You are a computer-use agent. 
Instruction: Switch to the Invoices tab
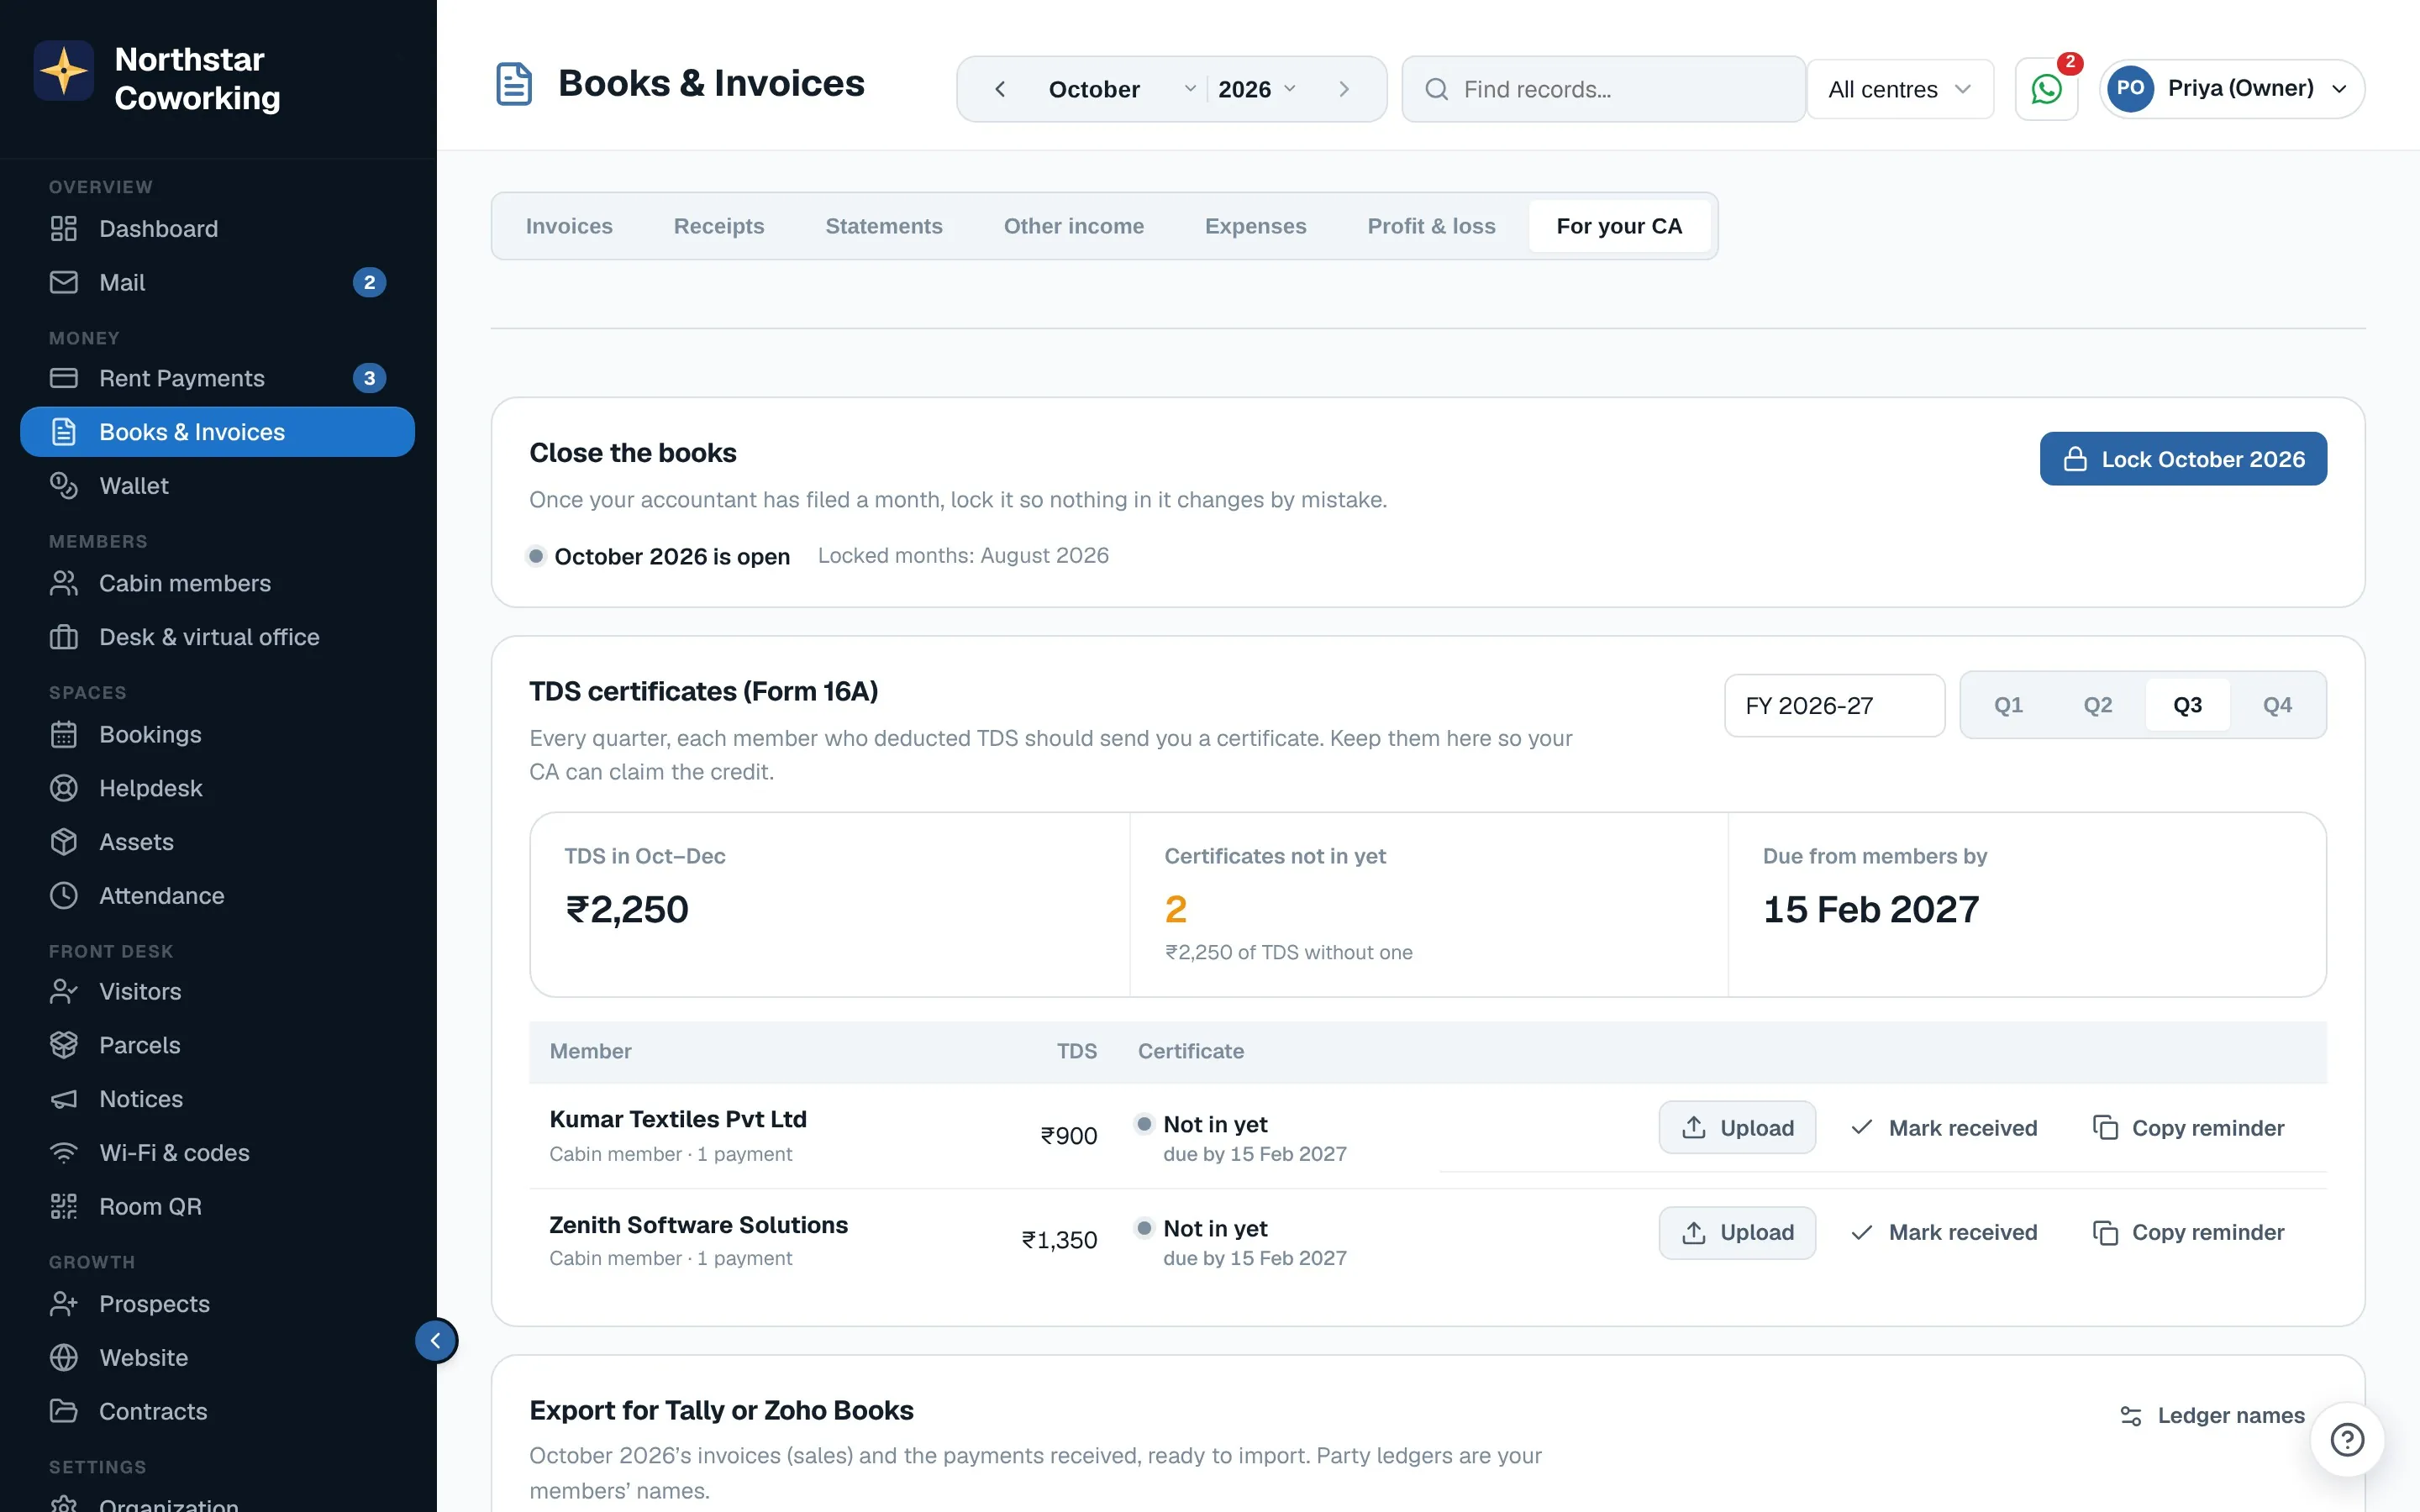pyautogui.click(x=569, y=226)
